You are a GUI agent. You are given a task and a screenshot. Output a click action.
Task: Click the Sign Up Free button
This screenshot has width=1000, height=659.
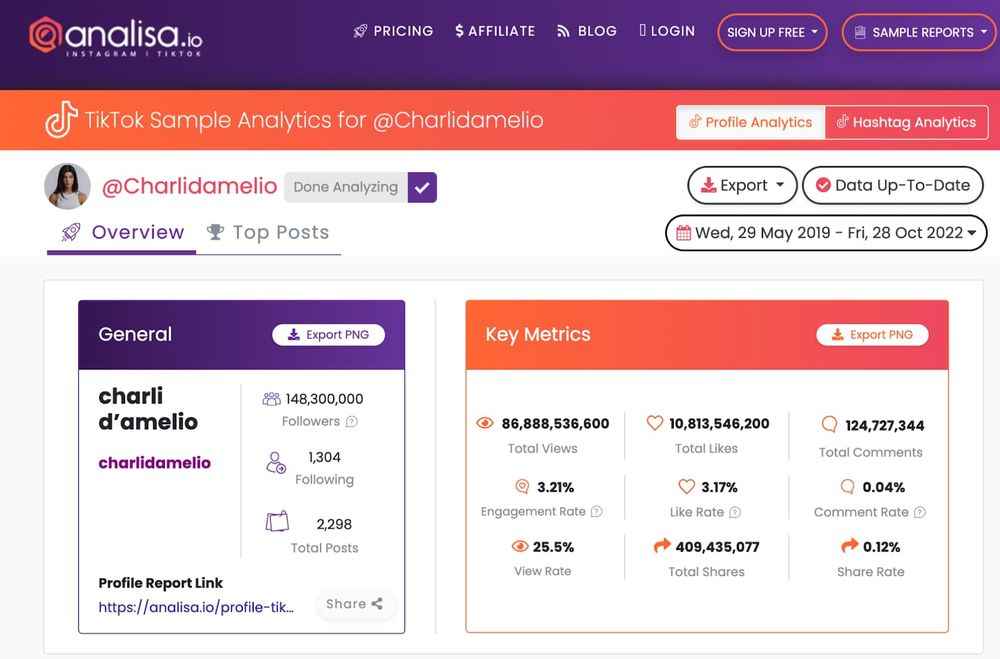point(771,32)
